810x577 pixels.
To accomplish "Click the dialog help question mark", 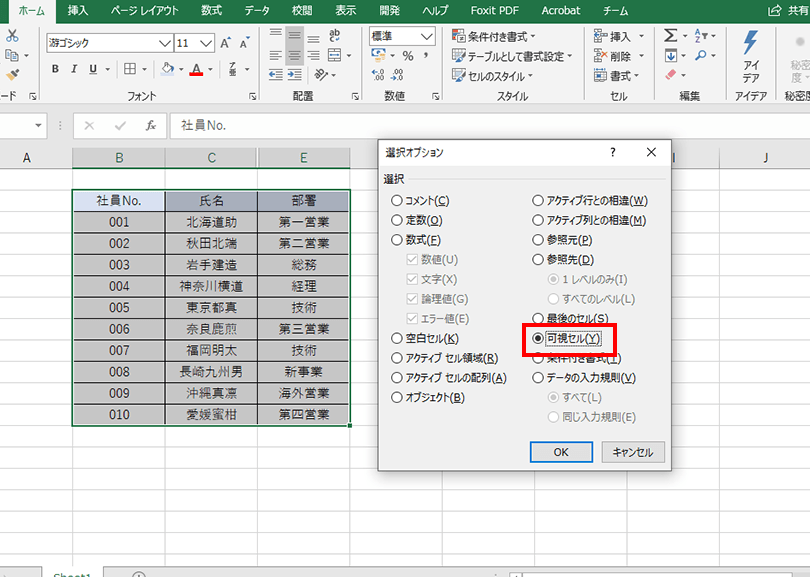I will (x=613, y=152).
